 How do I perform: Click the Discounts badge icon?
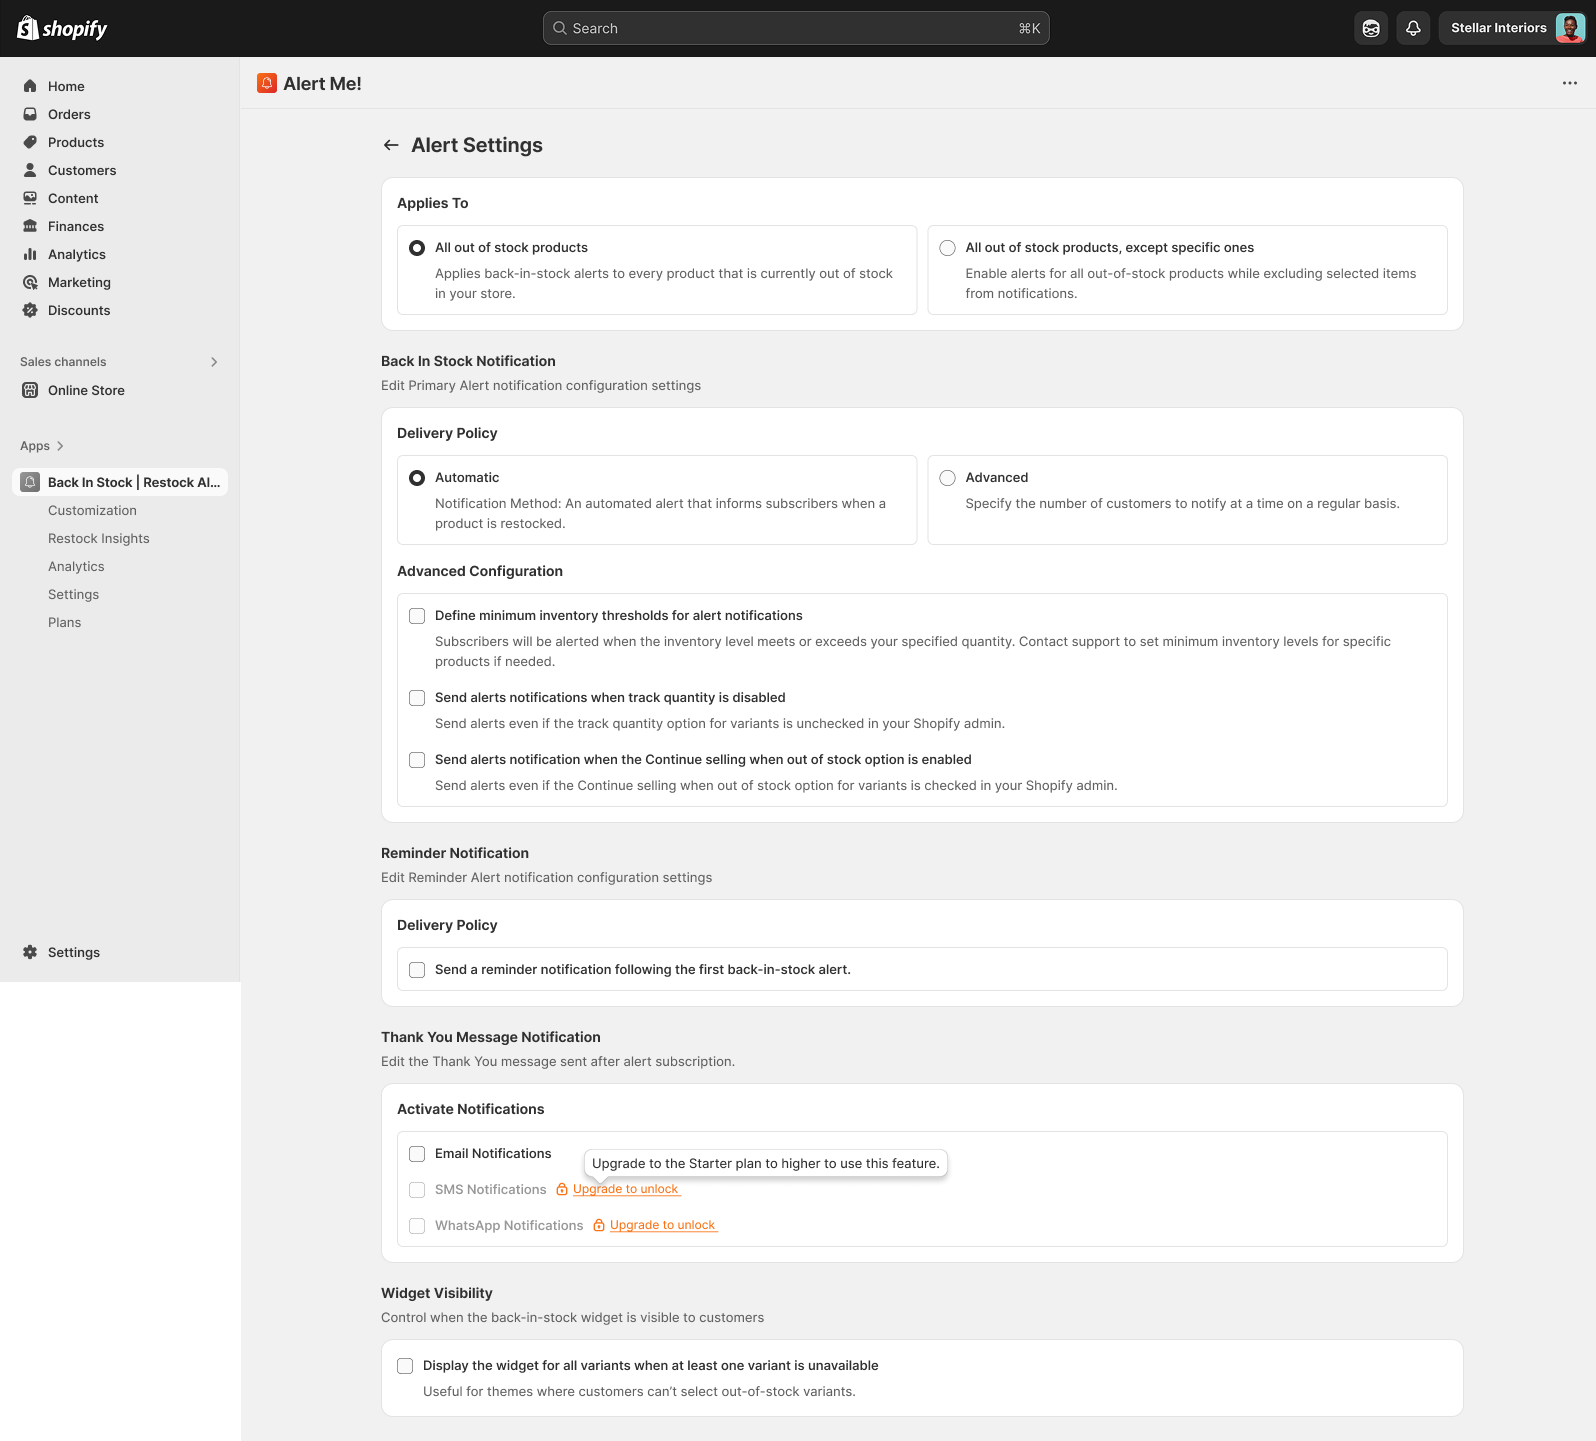30,310
